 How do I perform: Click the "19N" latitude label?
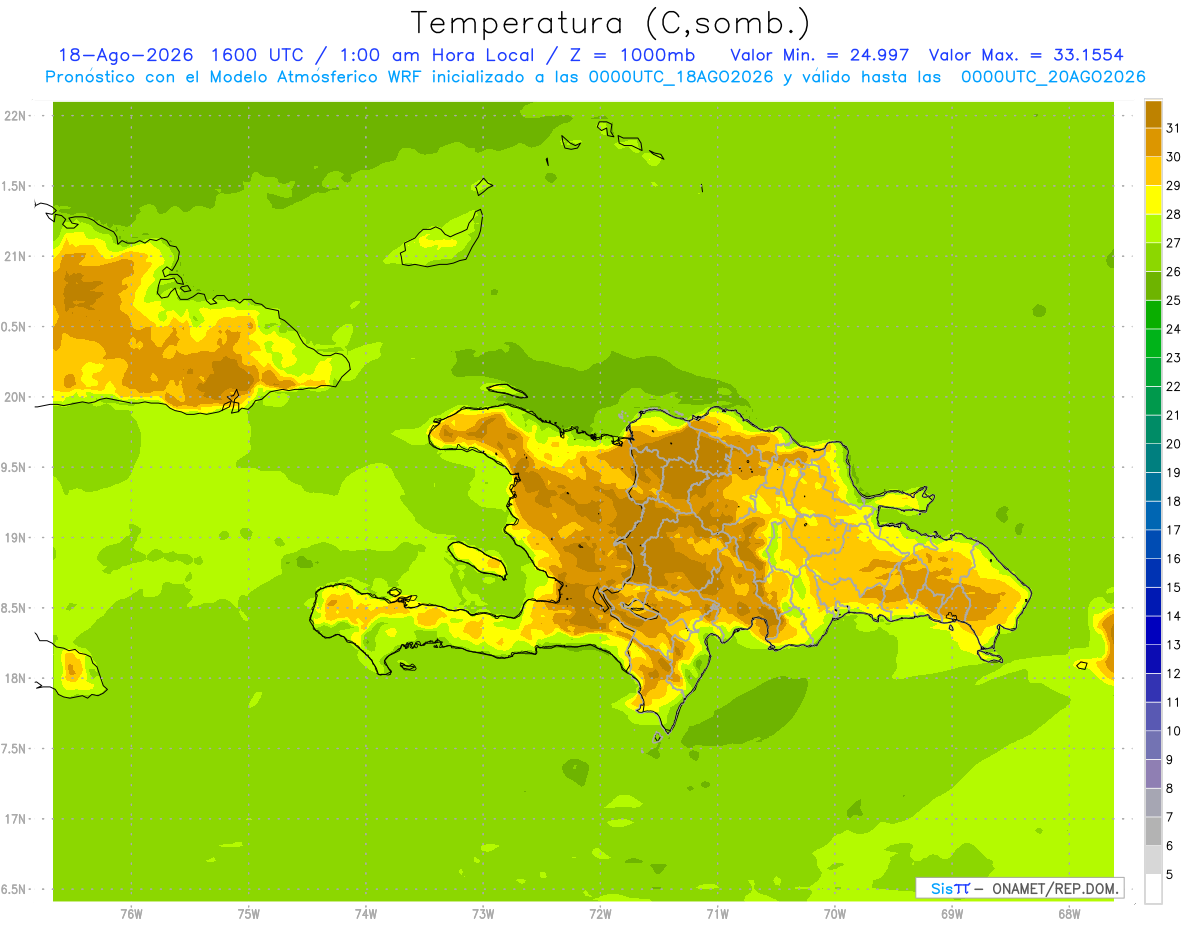[x=15, y=538]
